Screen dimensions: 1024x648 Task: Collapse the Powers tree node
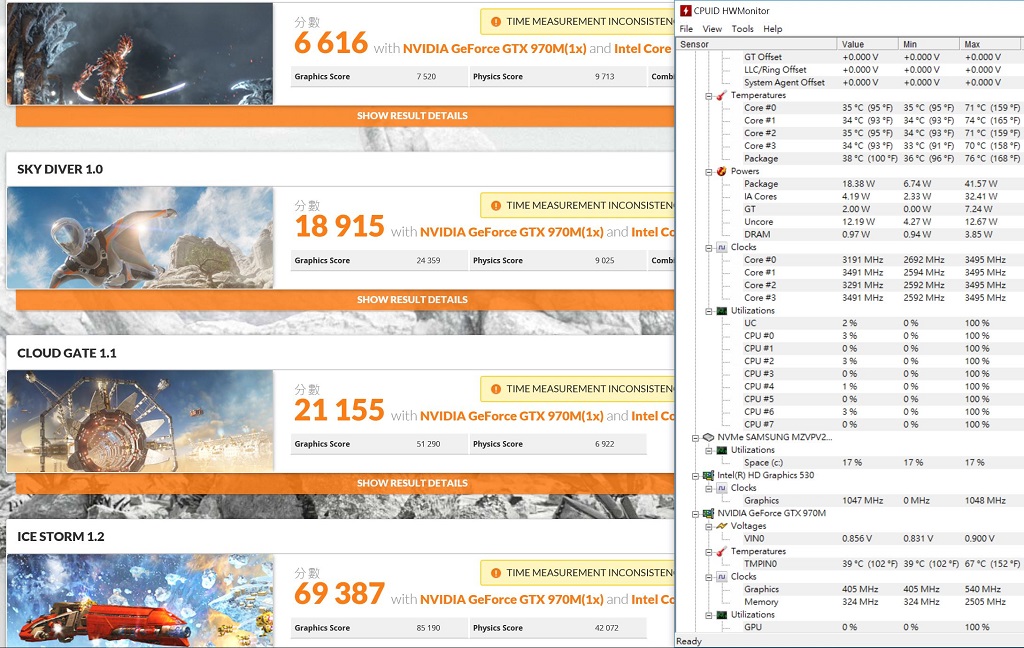coord(709,172)
